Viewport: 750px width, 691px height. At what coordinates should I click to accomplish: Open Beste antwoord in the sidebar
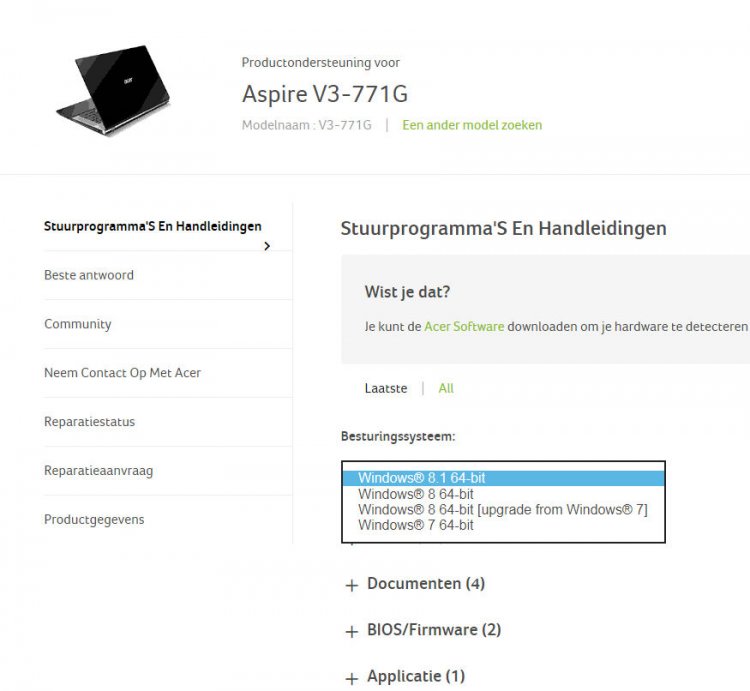tap(89, 275)
